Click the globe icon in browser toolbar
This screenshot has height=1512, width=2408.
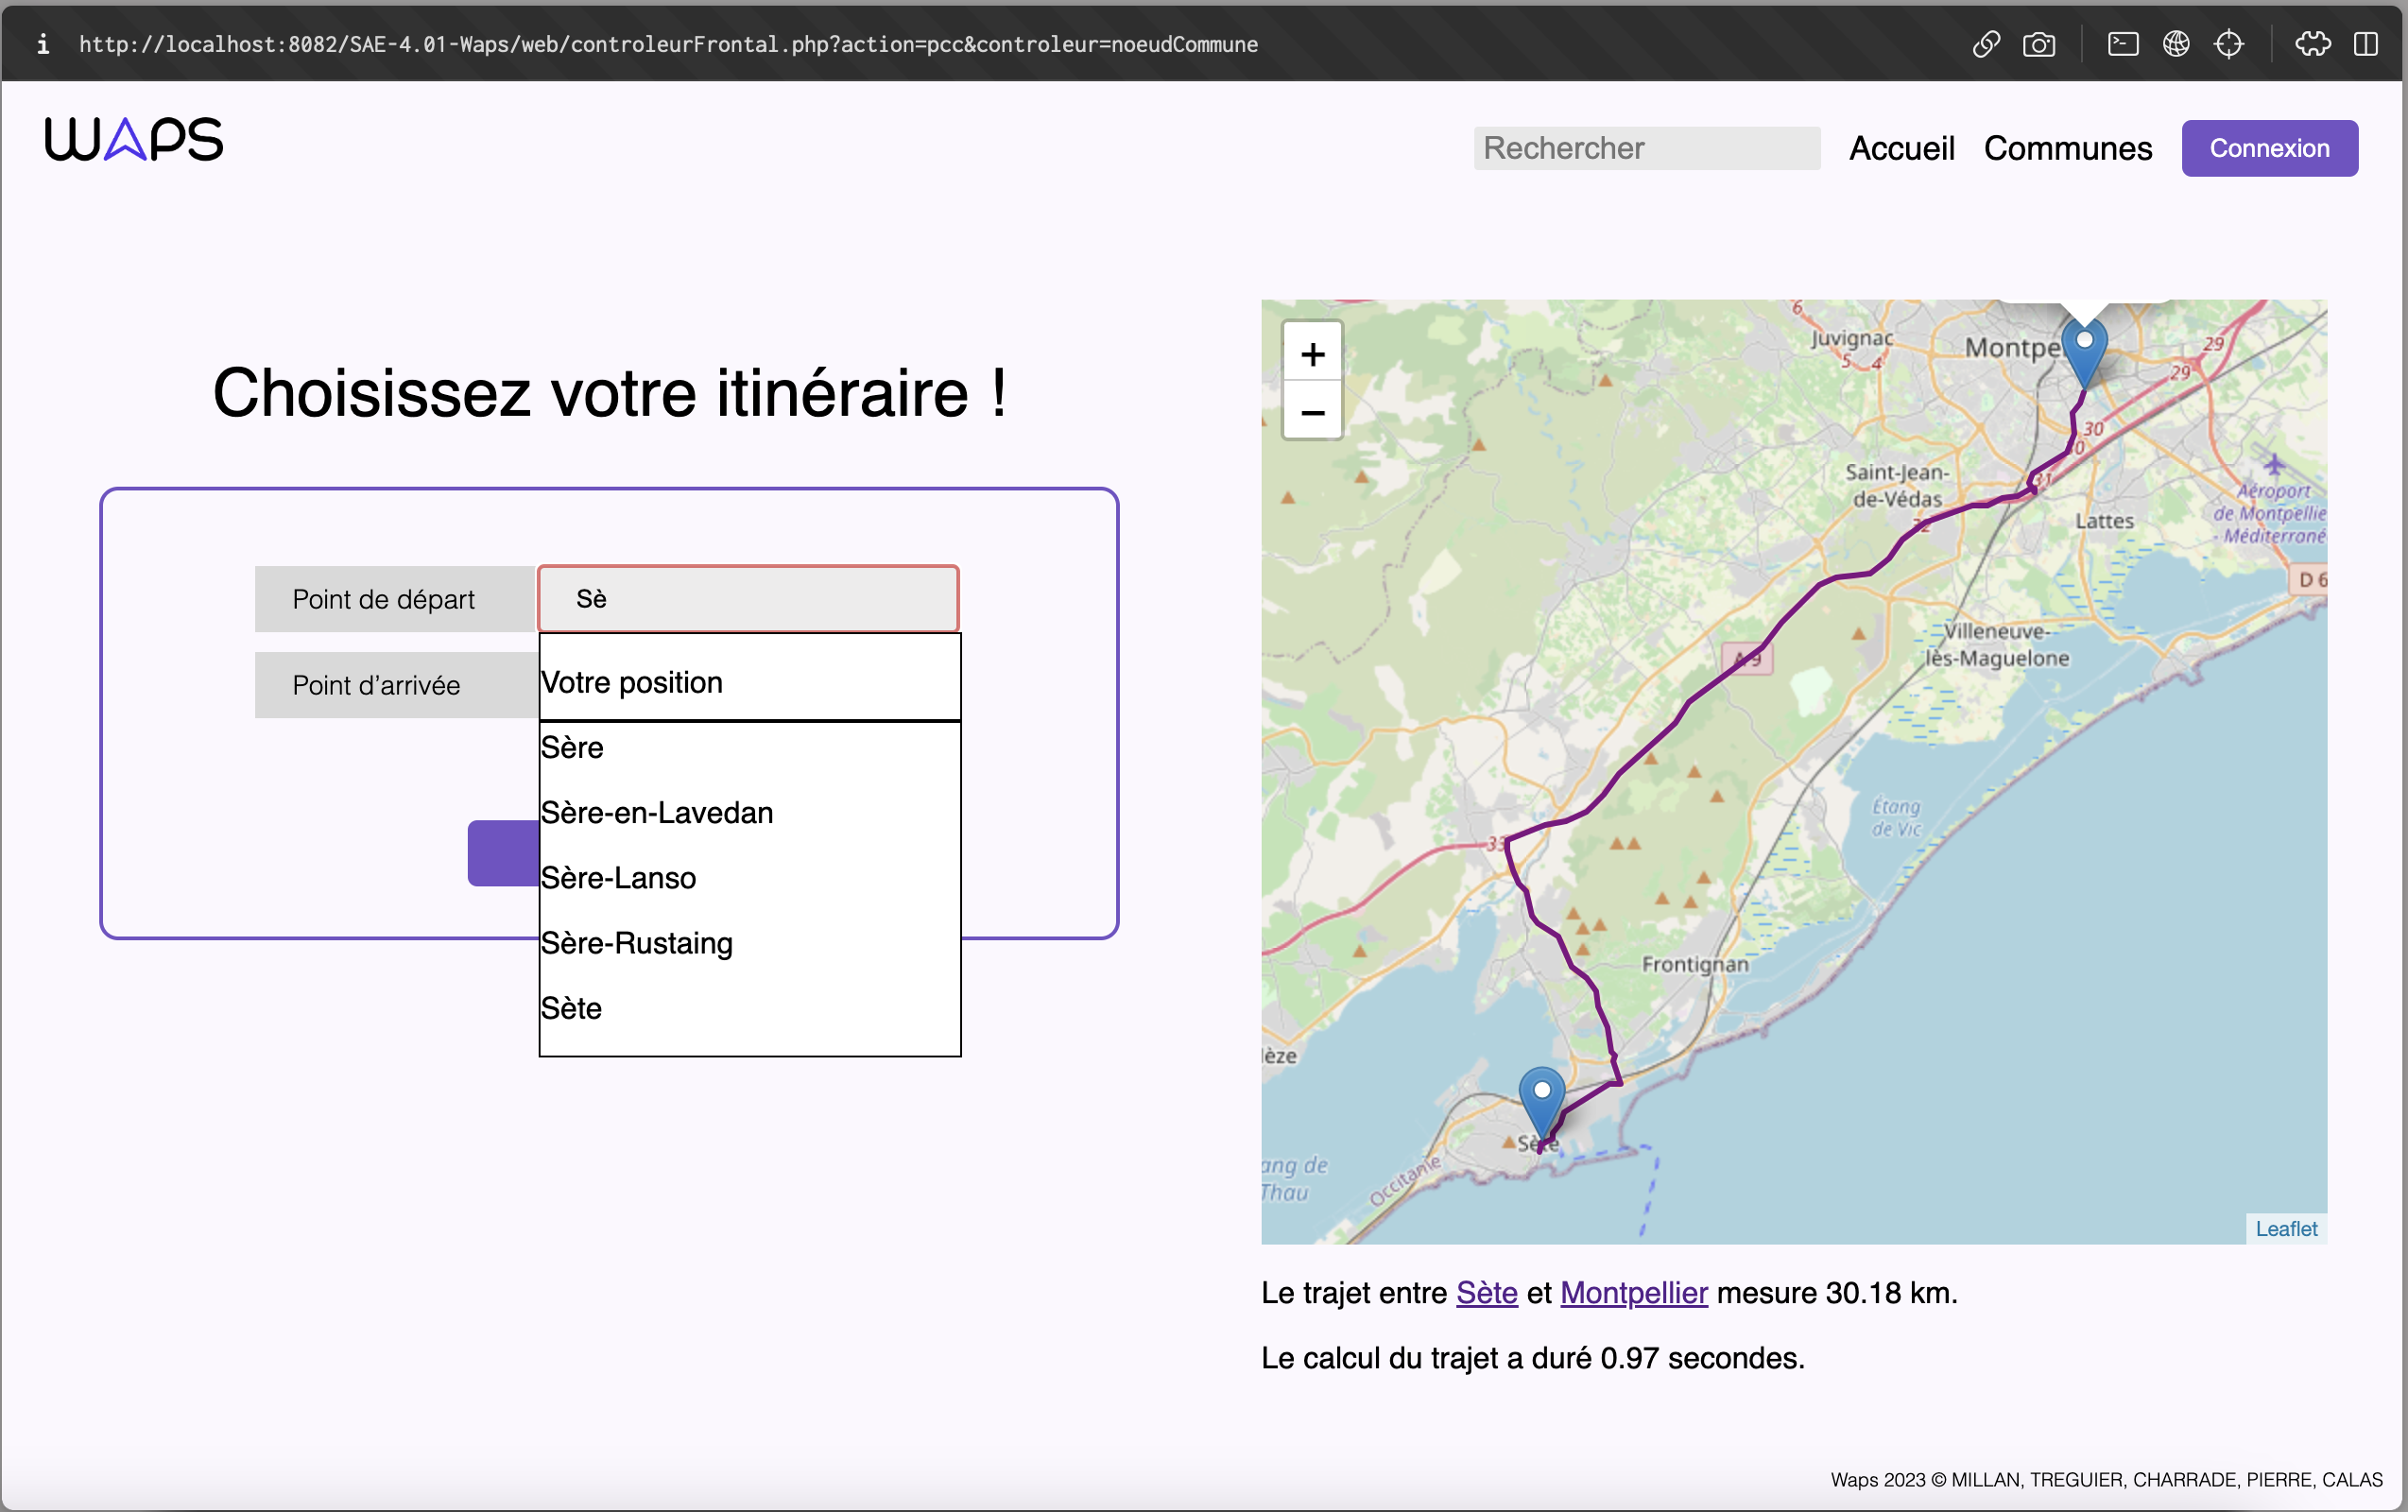coord(2175,44)
